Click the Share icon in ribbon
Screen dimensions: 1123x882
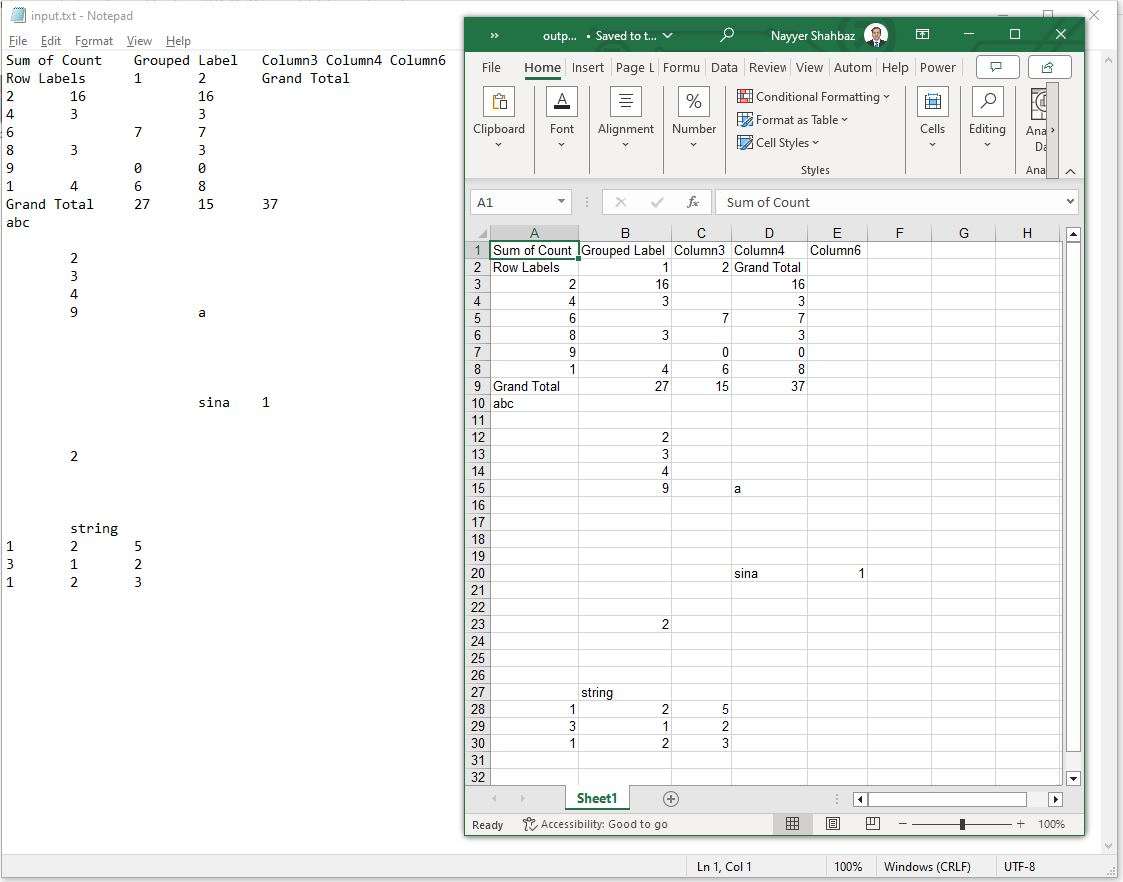pos(1048,67)
